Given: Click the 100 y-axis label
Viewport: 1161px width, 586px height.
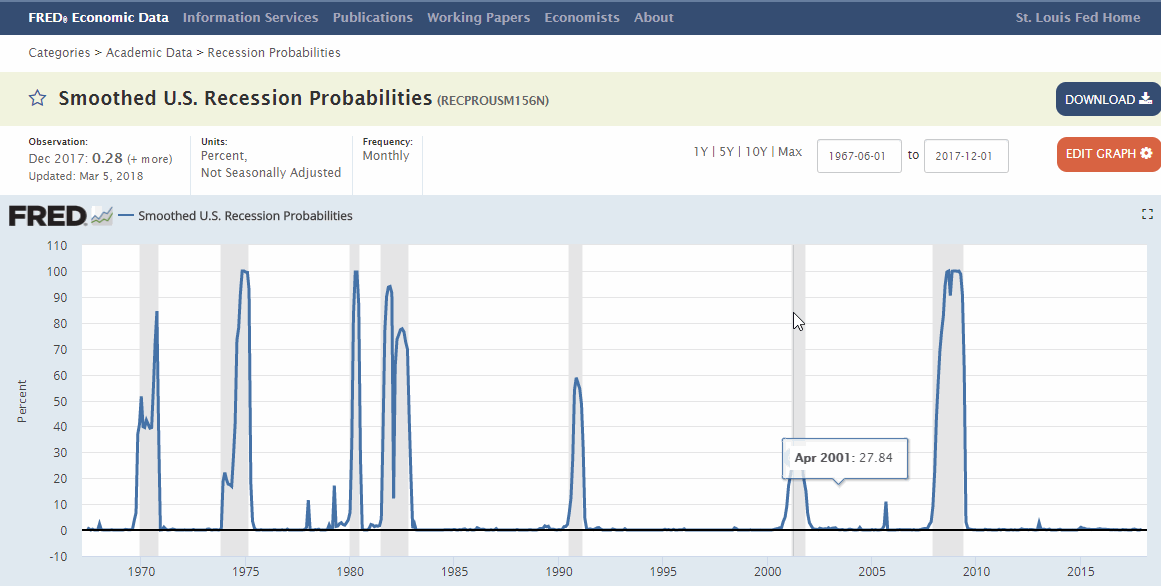Looking at the screenshot, I should [57, 271].
